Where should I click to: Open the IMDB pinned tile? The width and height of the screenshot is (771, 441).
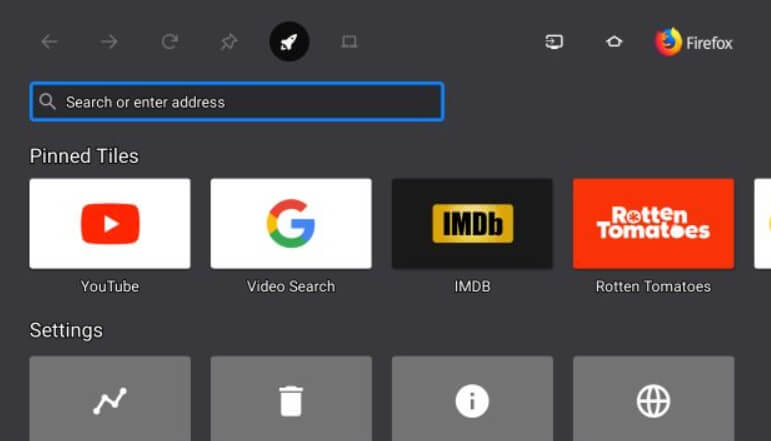point(473,224)
